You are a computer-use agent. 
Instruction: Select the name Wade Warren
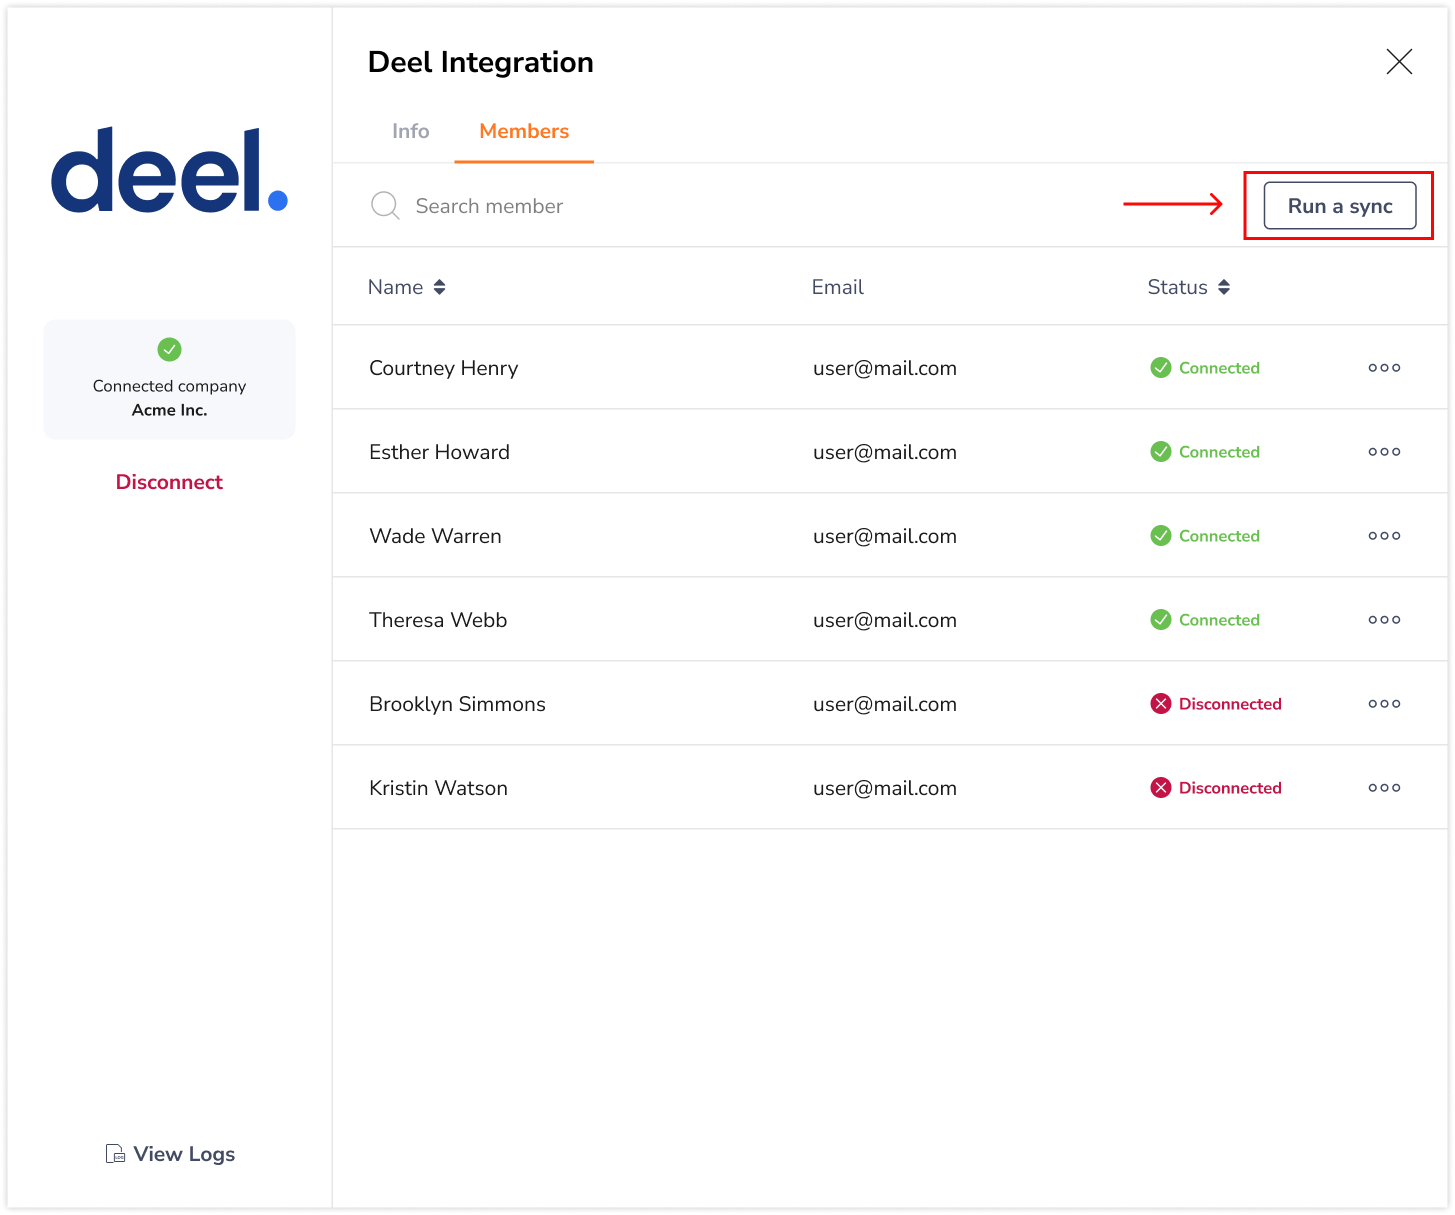[435, 536]
